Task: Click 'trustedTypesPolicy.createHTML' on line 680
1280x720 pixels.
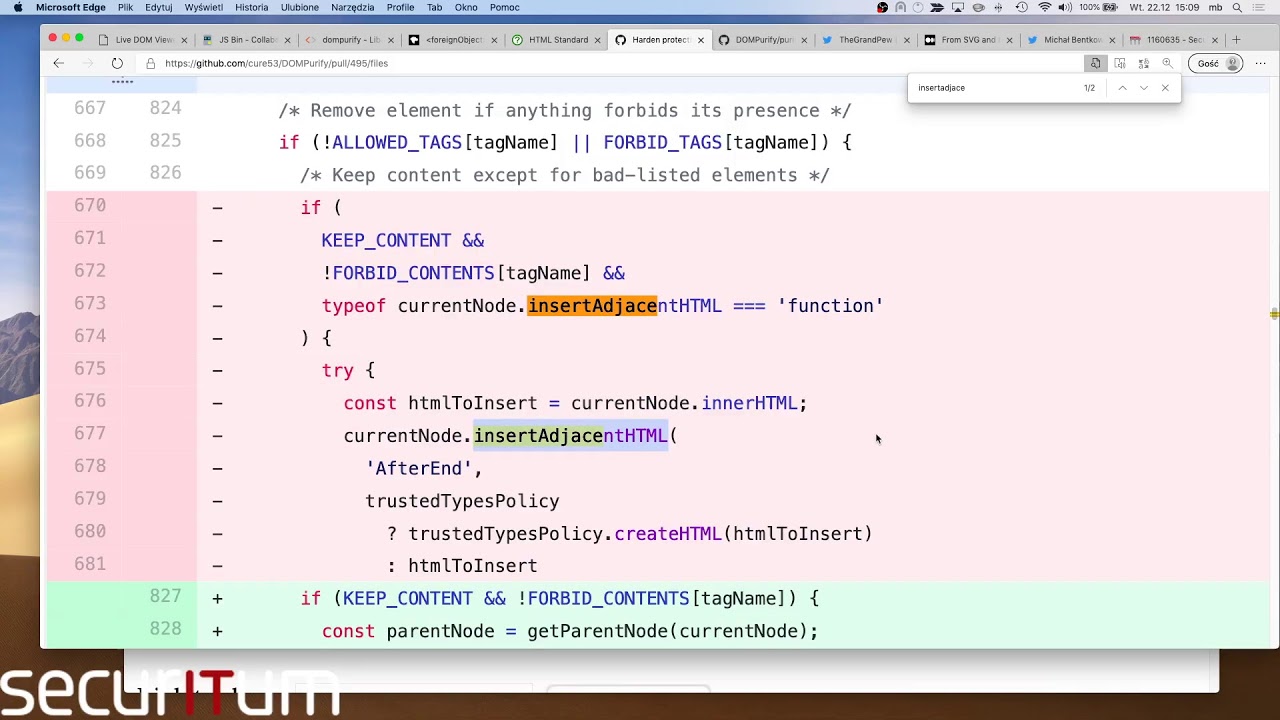Action: (565, 533)
